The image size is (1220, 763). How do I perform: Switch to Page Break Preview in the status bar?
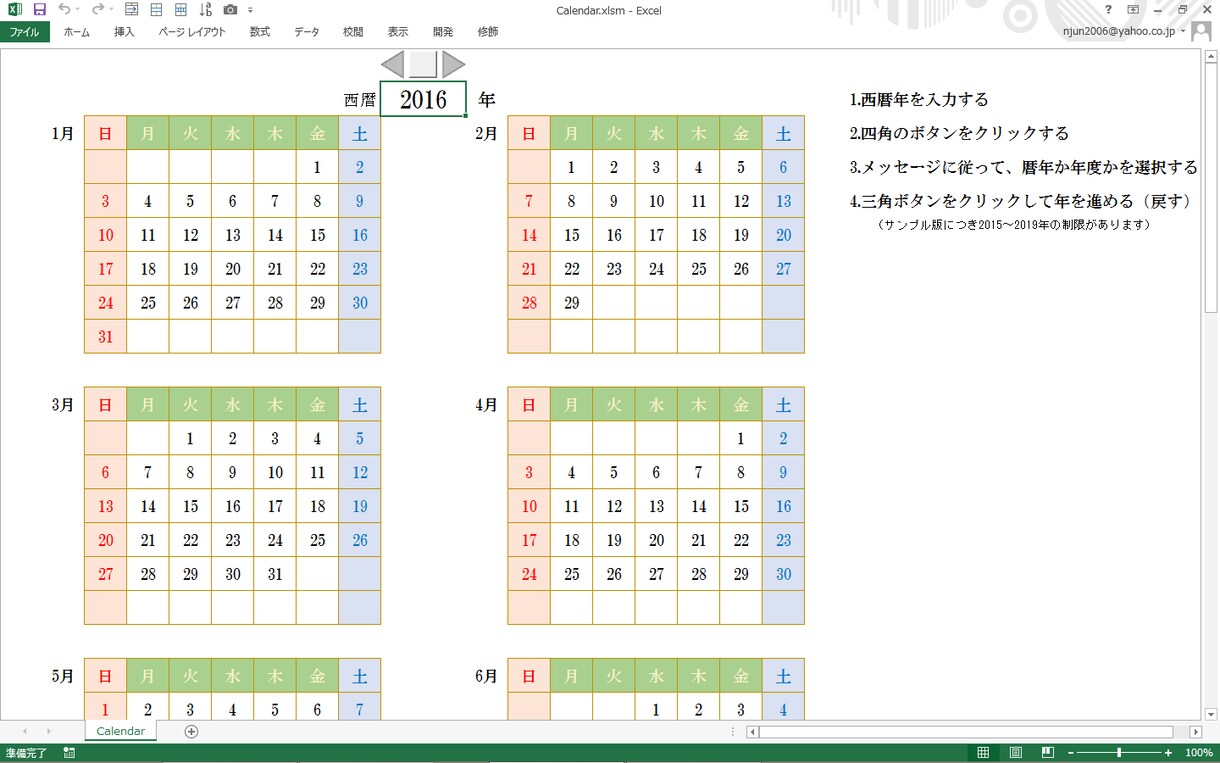(x=1047, y=753)
